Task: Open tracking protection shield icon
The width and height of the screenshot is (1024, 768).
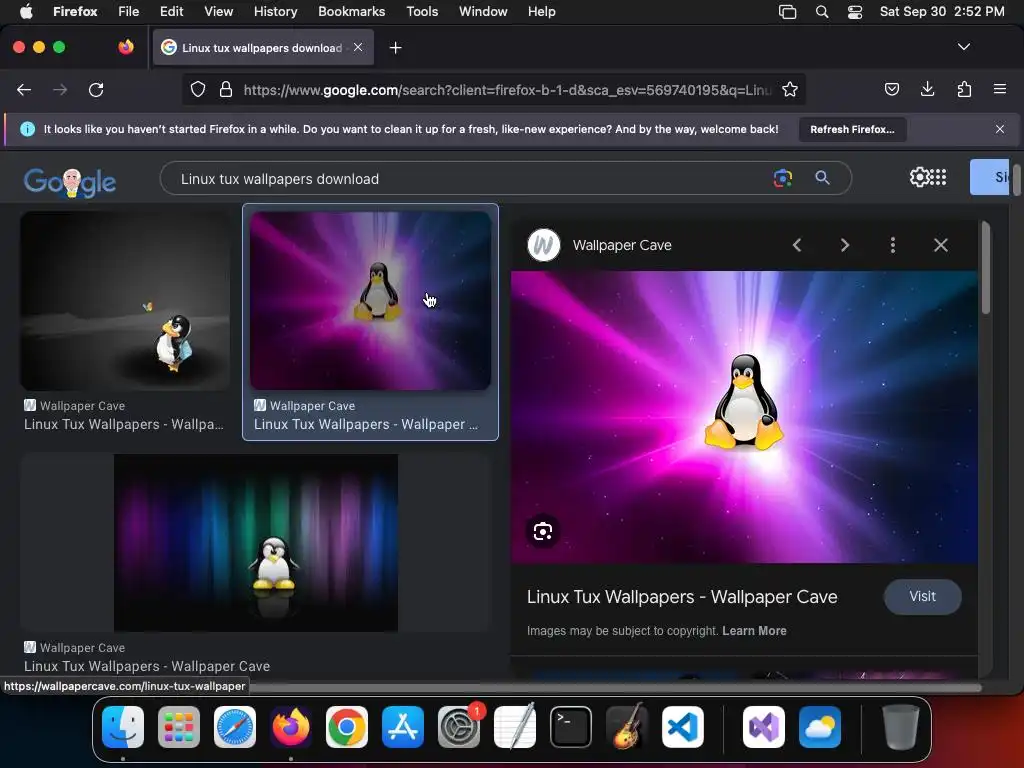Action: [x=197, y=89]
